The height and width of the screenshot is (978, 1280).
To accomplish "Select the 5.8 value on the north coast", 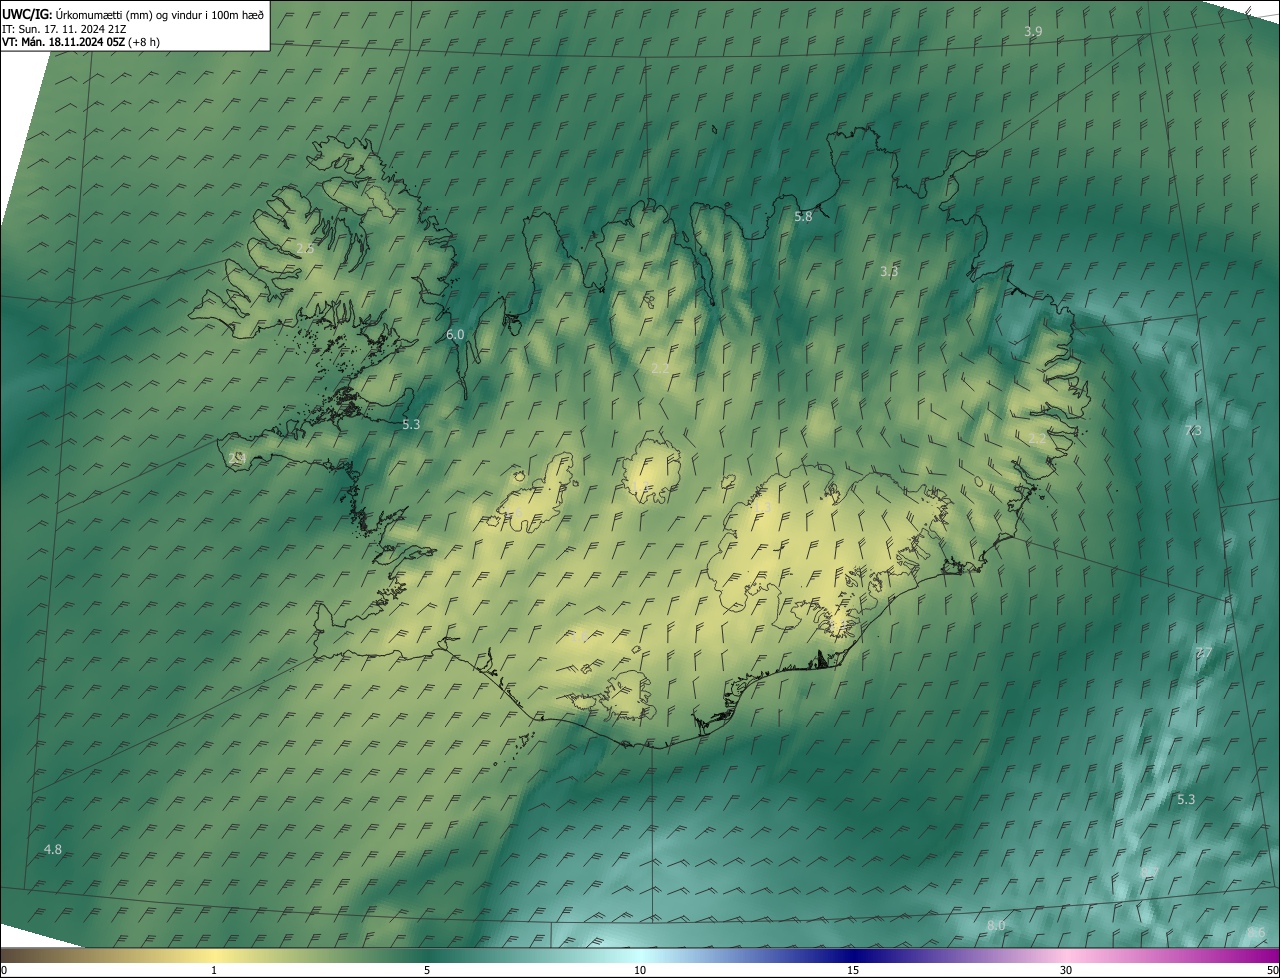I will tap(803, 217).
